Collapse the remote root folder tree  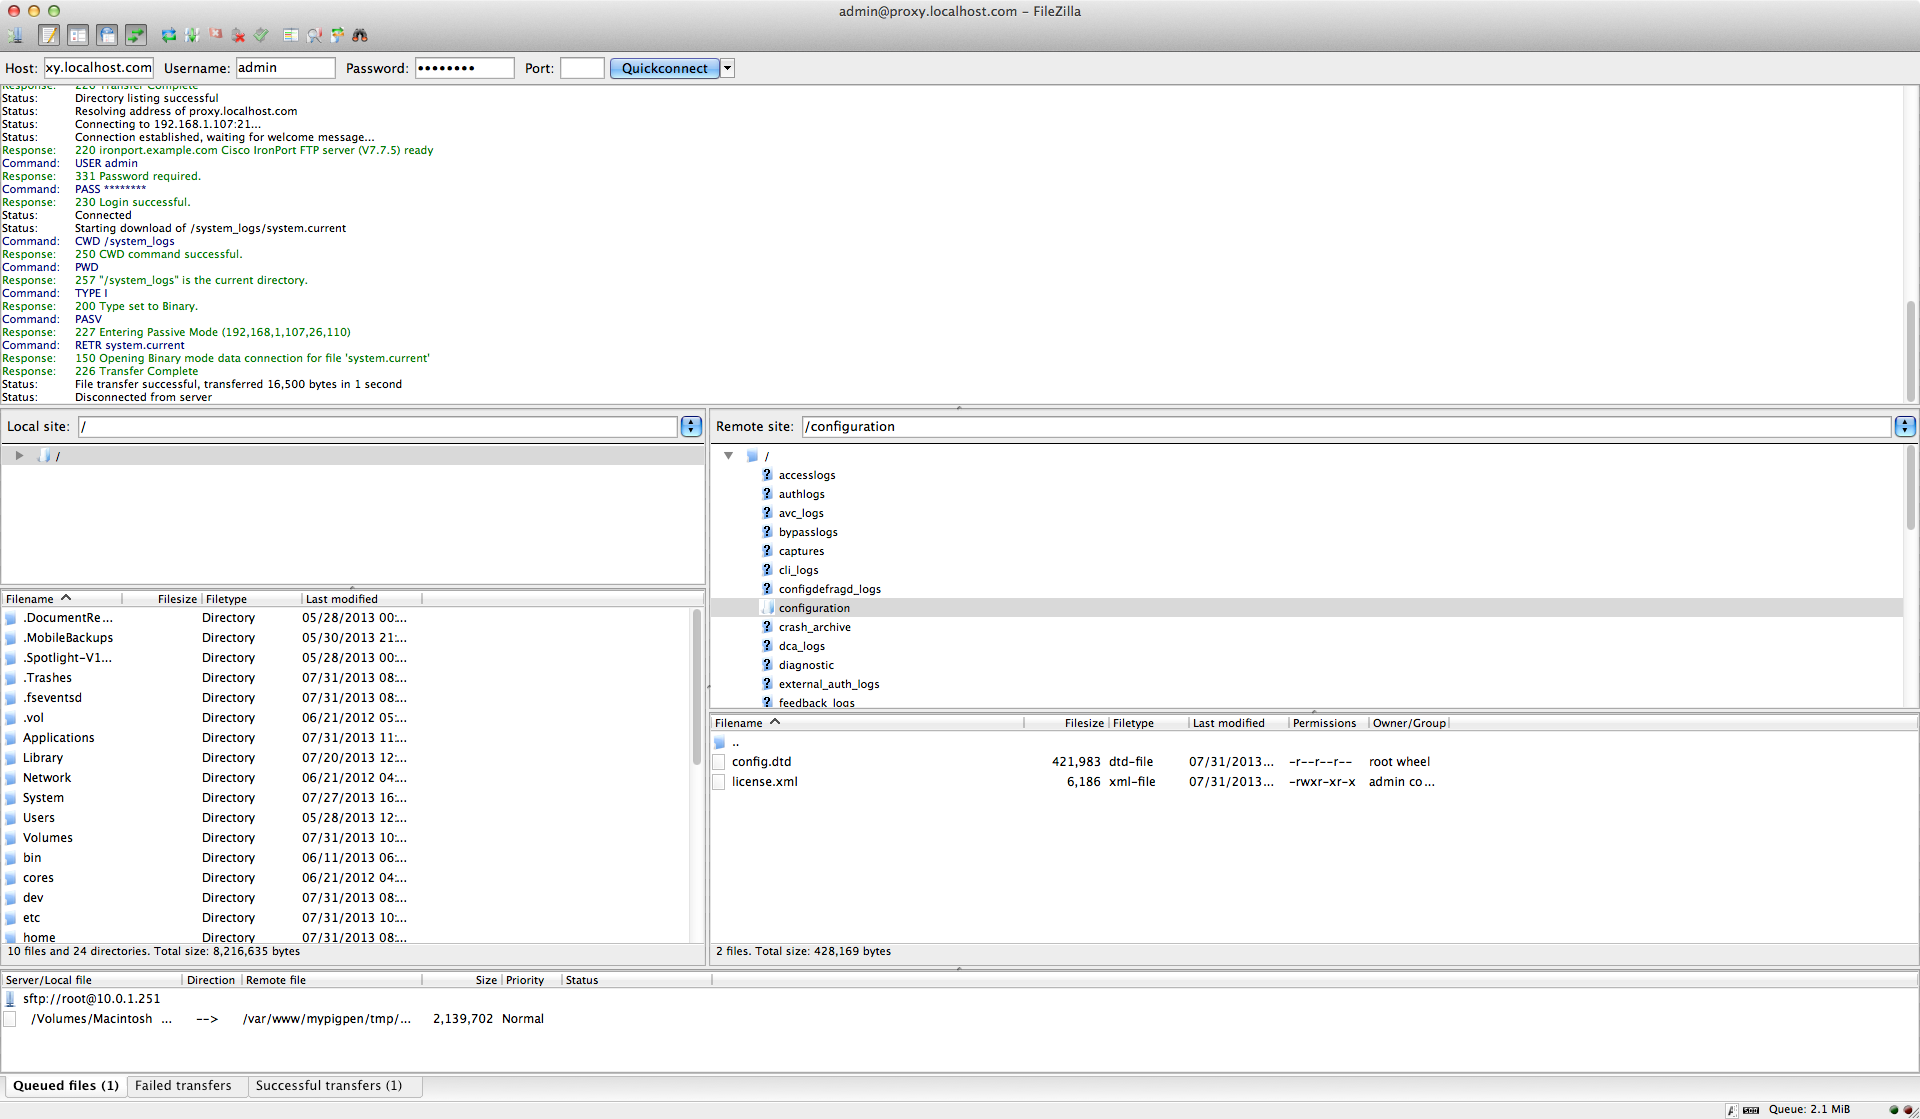729,455
